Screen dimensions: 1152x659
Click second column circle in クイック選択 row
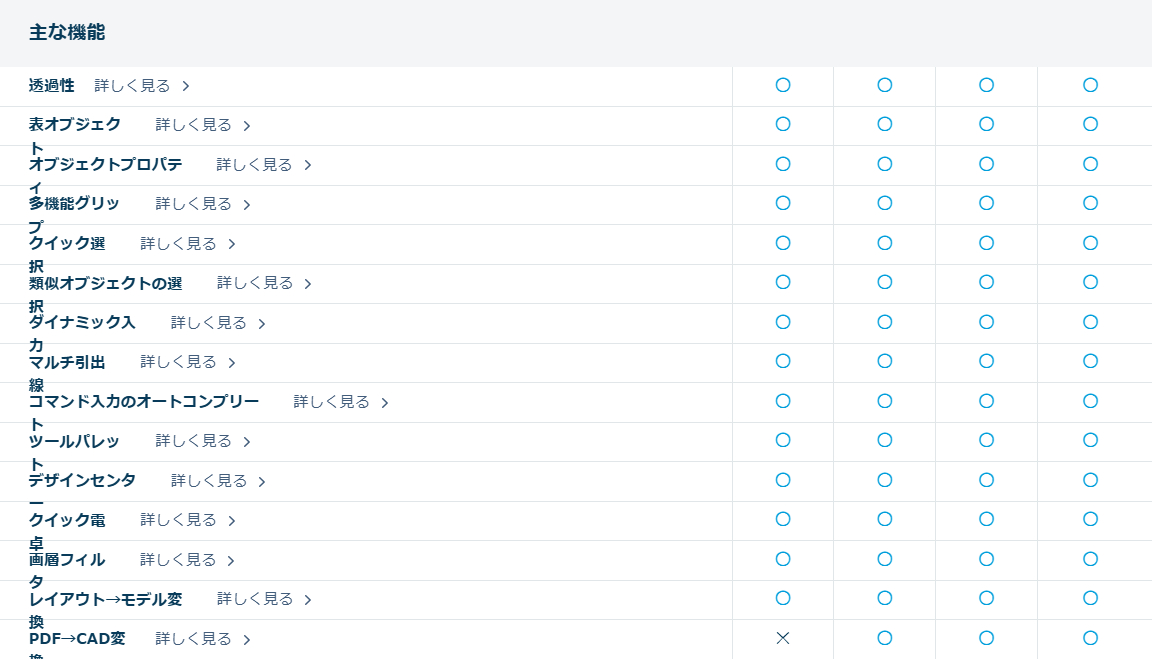tap(884, 243)
